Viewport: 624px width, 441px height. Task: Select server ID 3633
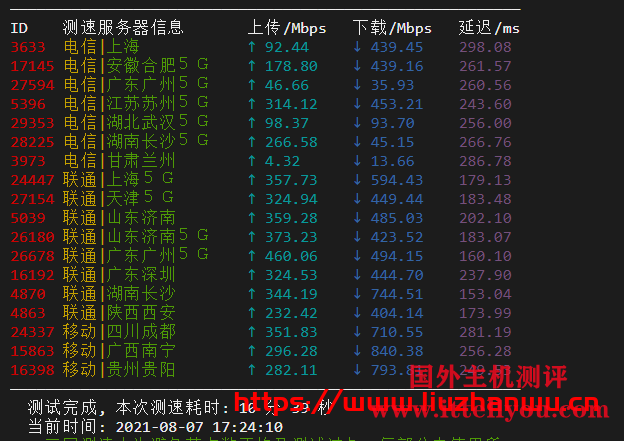(28, 47)
